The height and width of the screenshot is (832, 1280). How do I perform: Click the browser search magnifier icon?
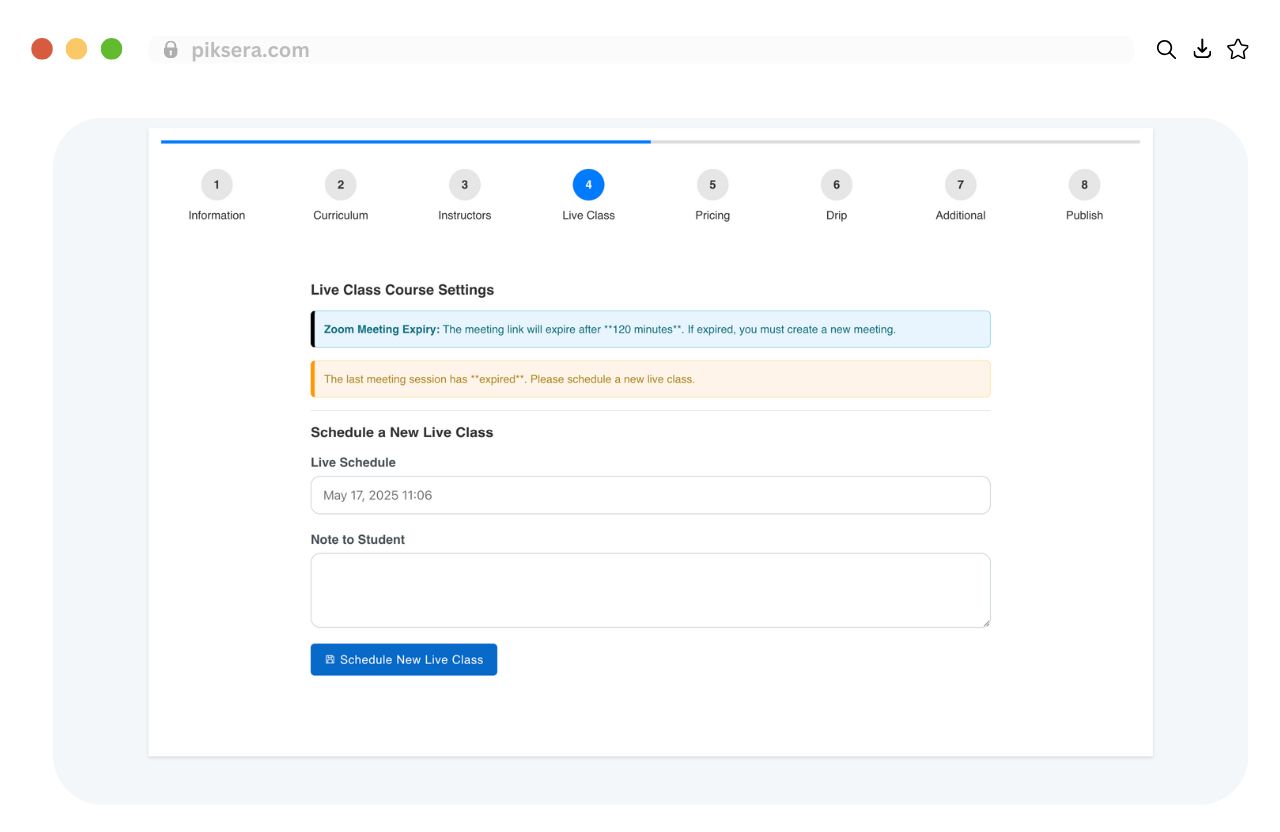tap(1166, 50)
